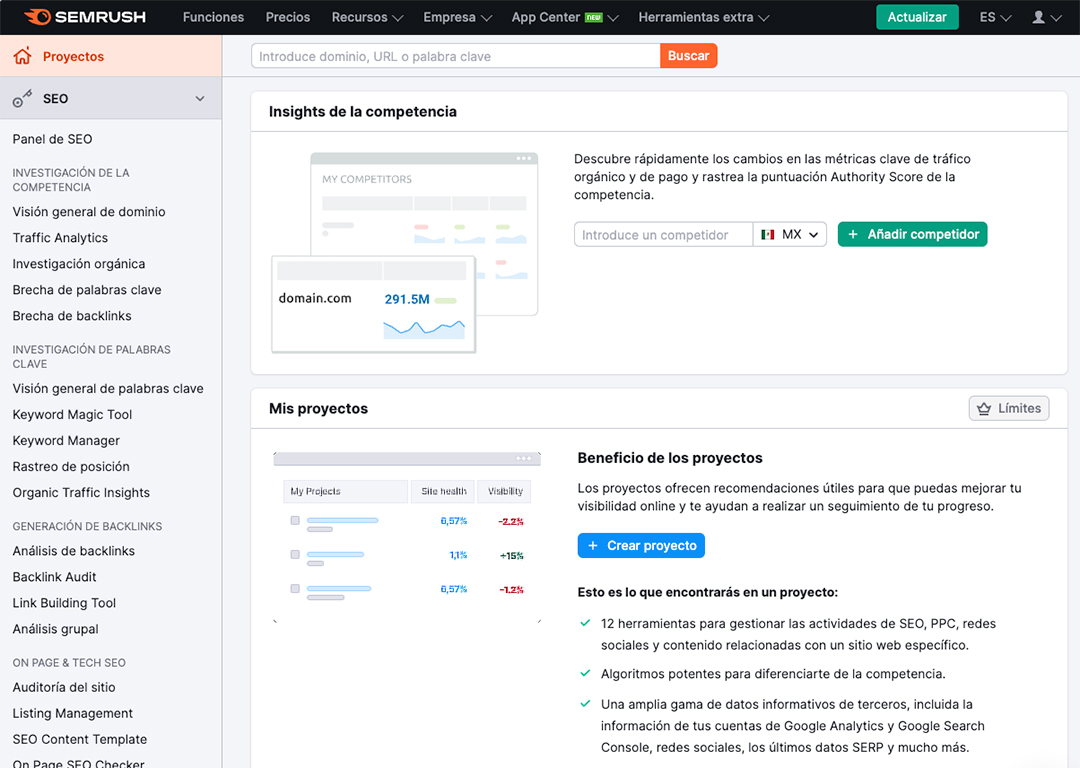
Task: Open SEO Content Template
Action: click(x=80, y=740)
